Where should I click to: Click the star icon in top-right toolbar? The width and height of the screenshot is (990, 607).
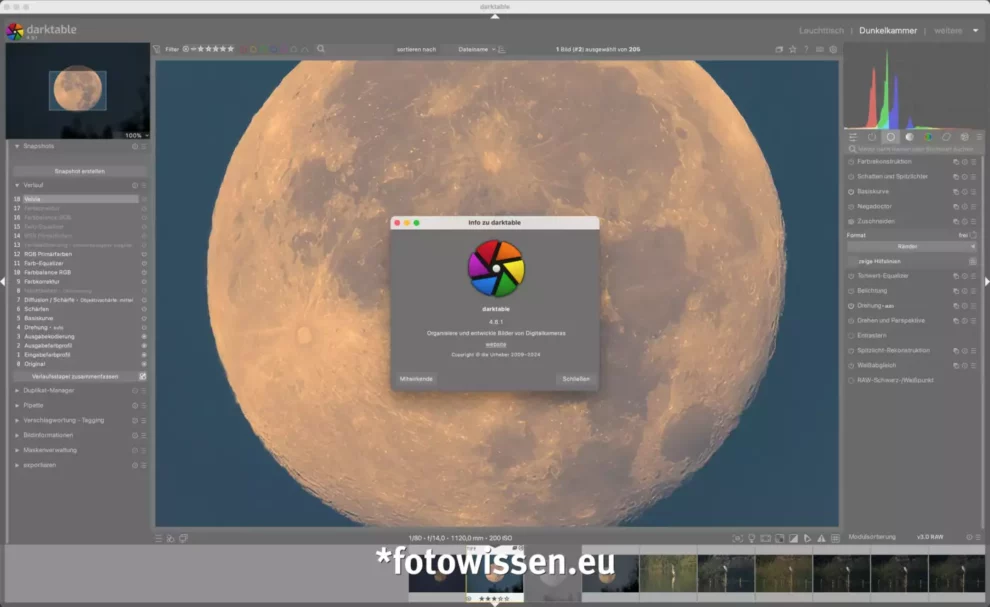click(792, 49)
